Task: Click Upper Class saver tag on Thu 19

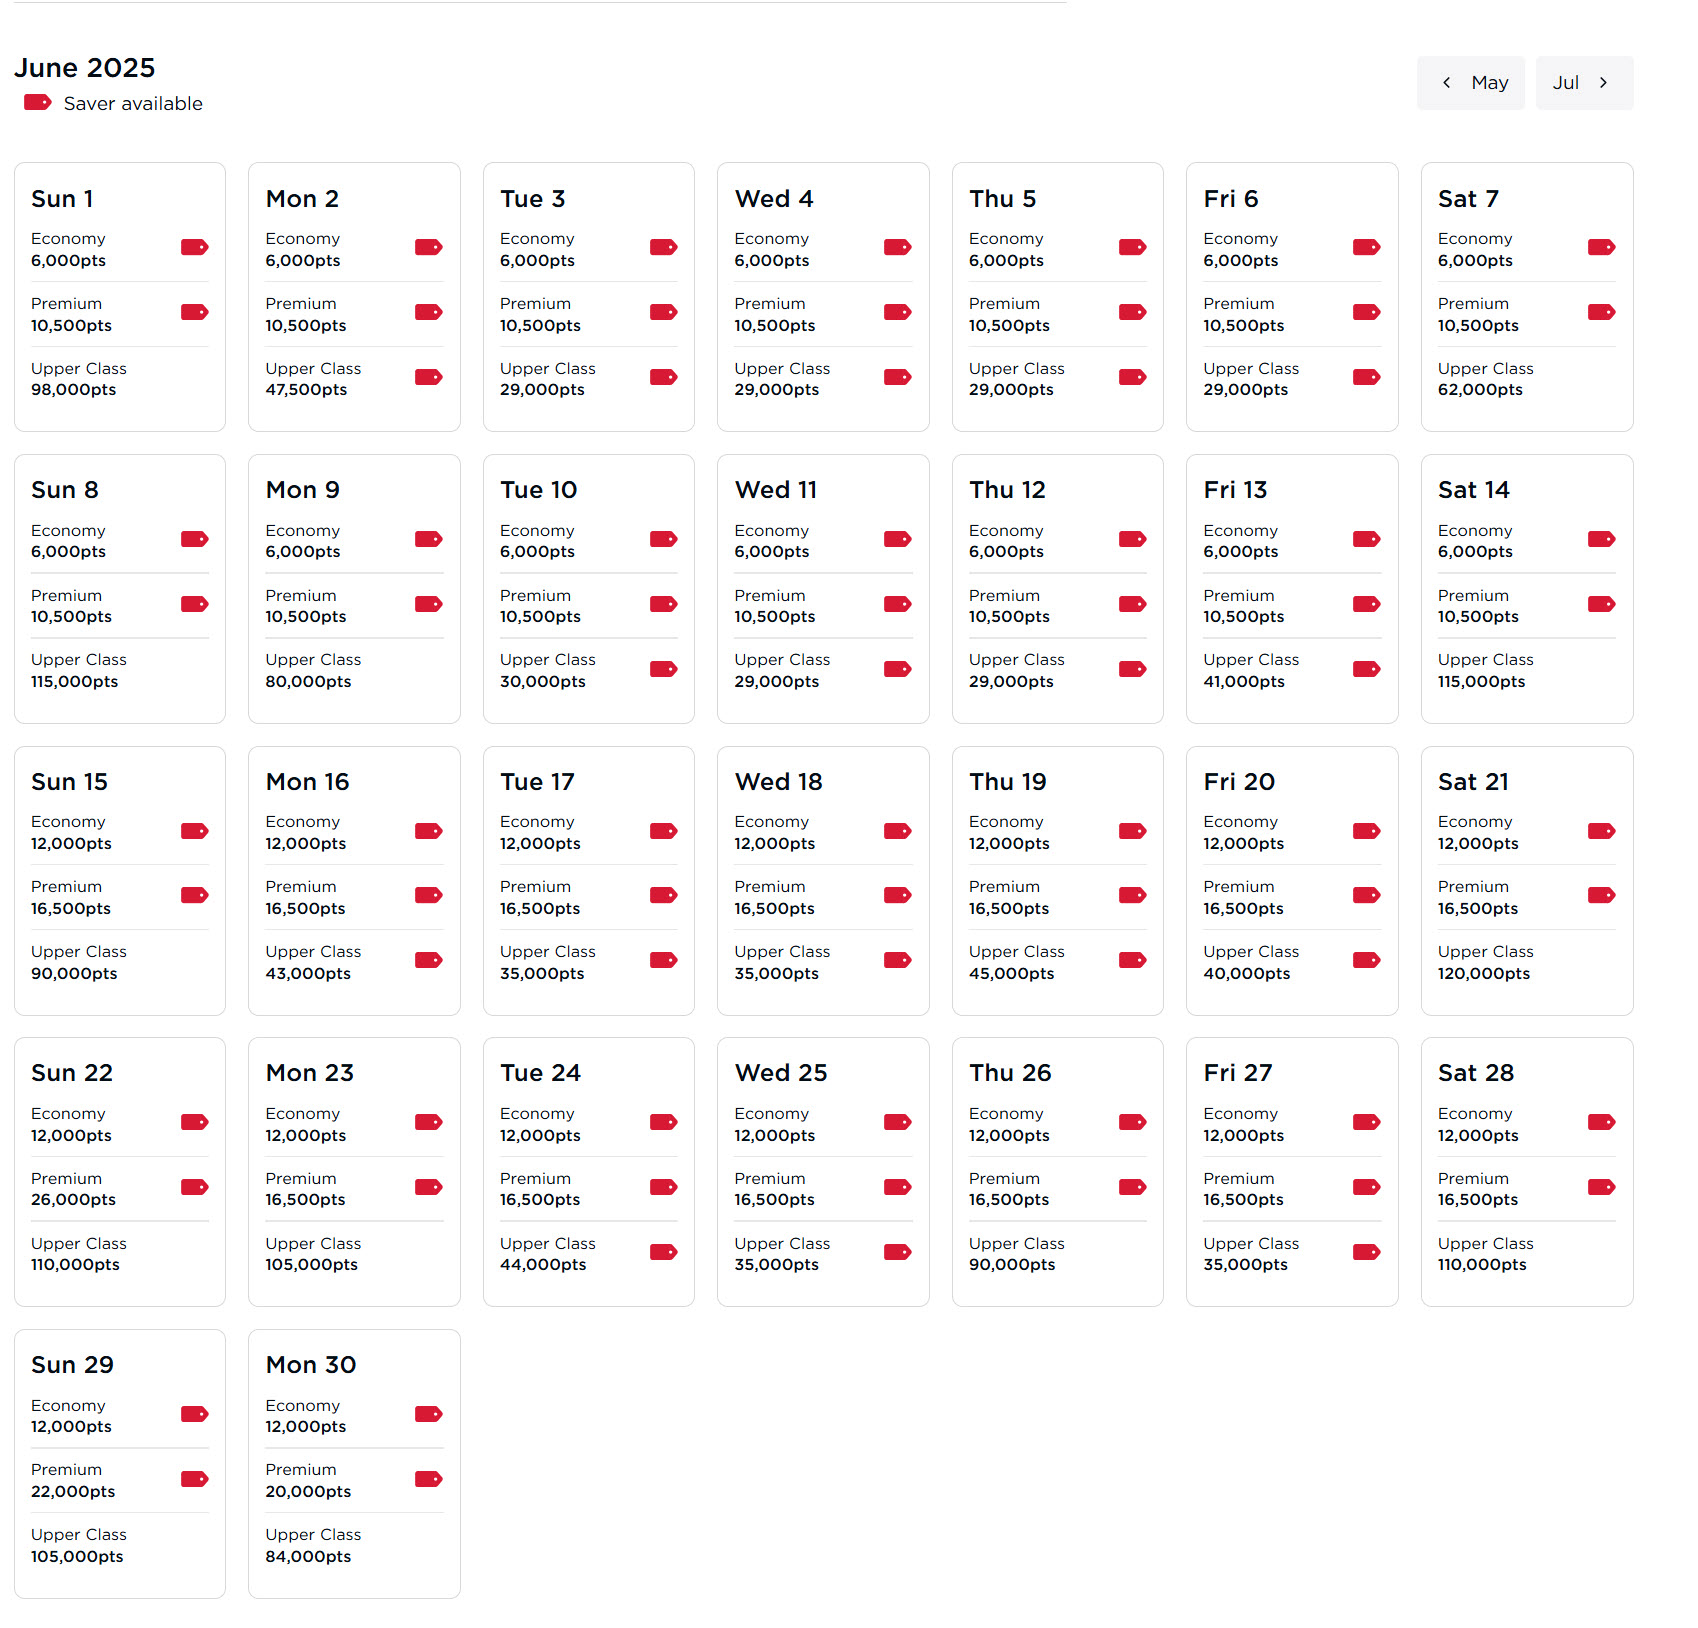Action: 1132,961
